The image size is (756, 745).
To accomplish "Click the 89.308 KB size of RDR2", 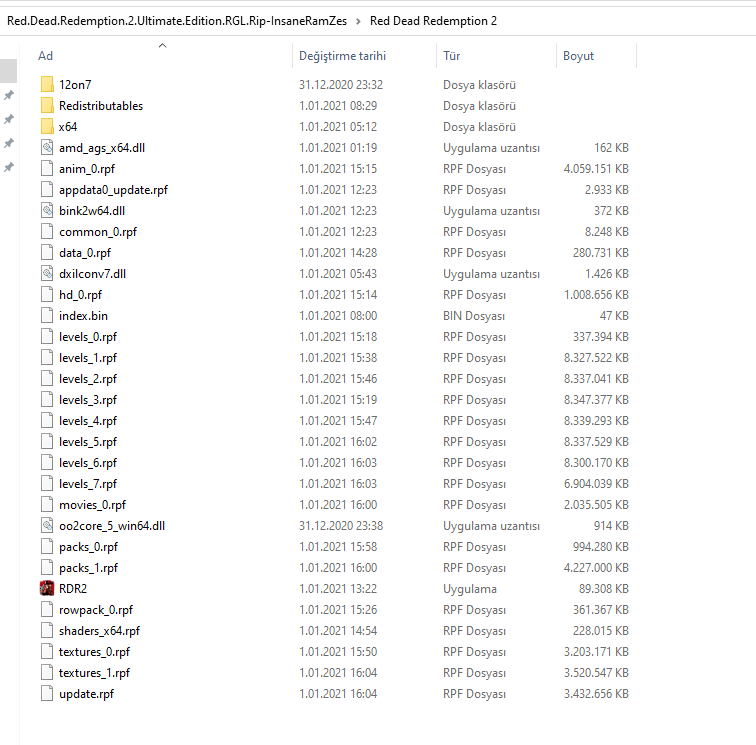I will tap(604, 588).
